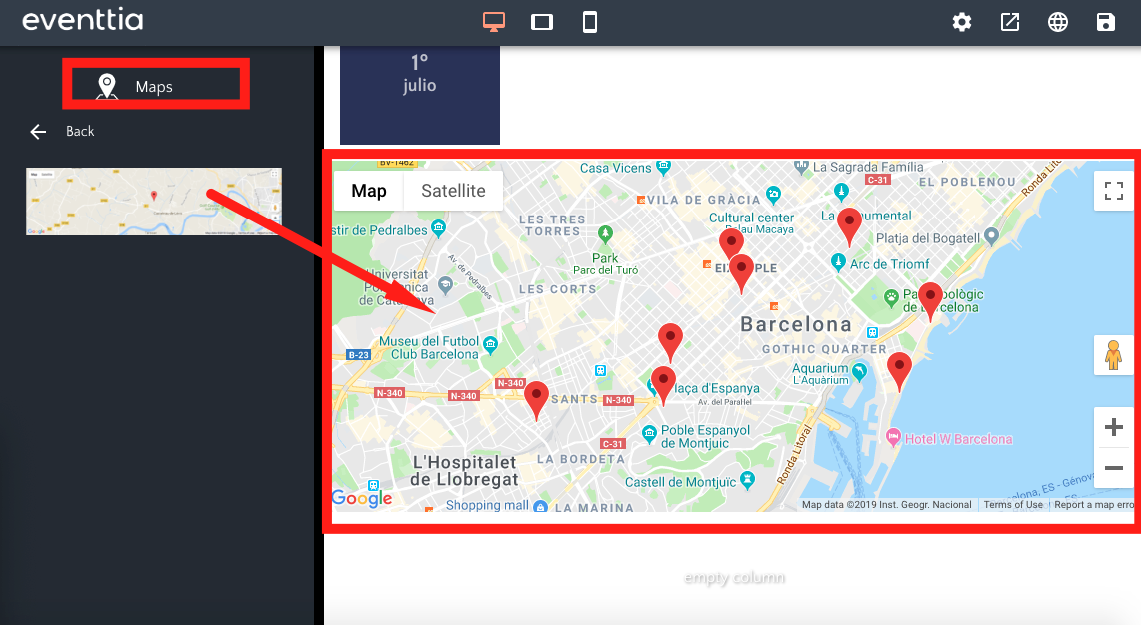This screenshot has width=1141, height=625.
Task: Open the Terms of Use link
Action: tap(1012, 505)
